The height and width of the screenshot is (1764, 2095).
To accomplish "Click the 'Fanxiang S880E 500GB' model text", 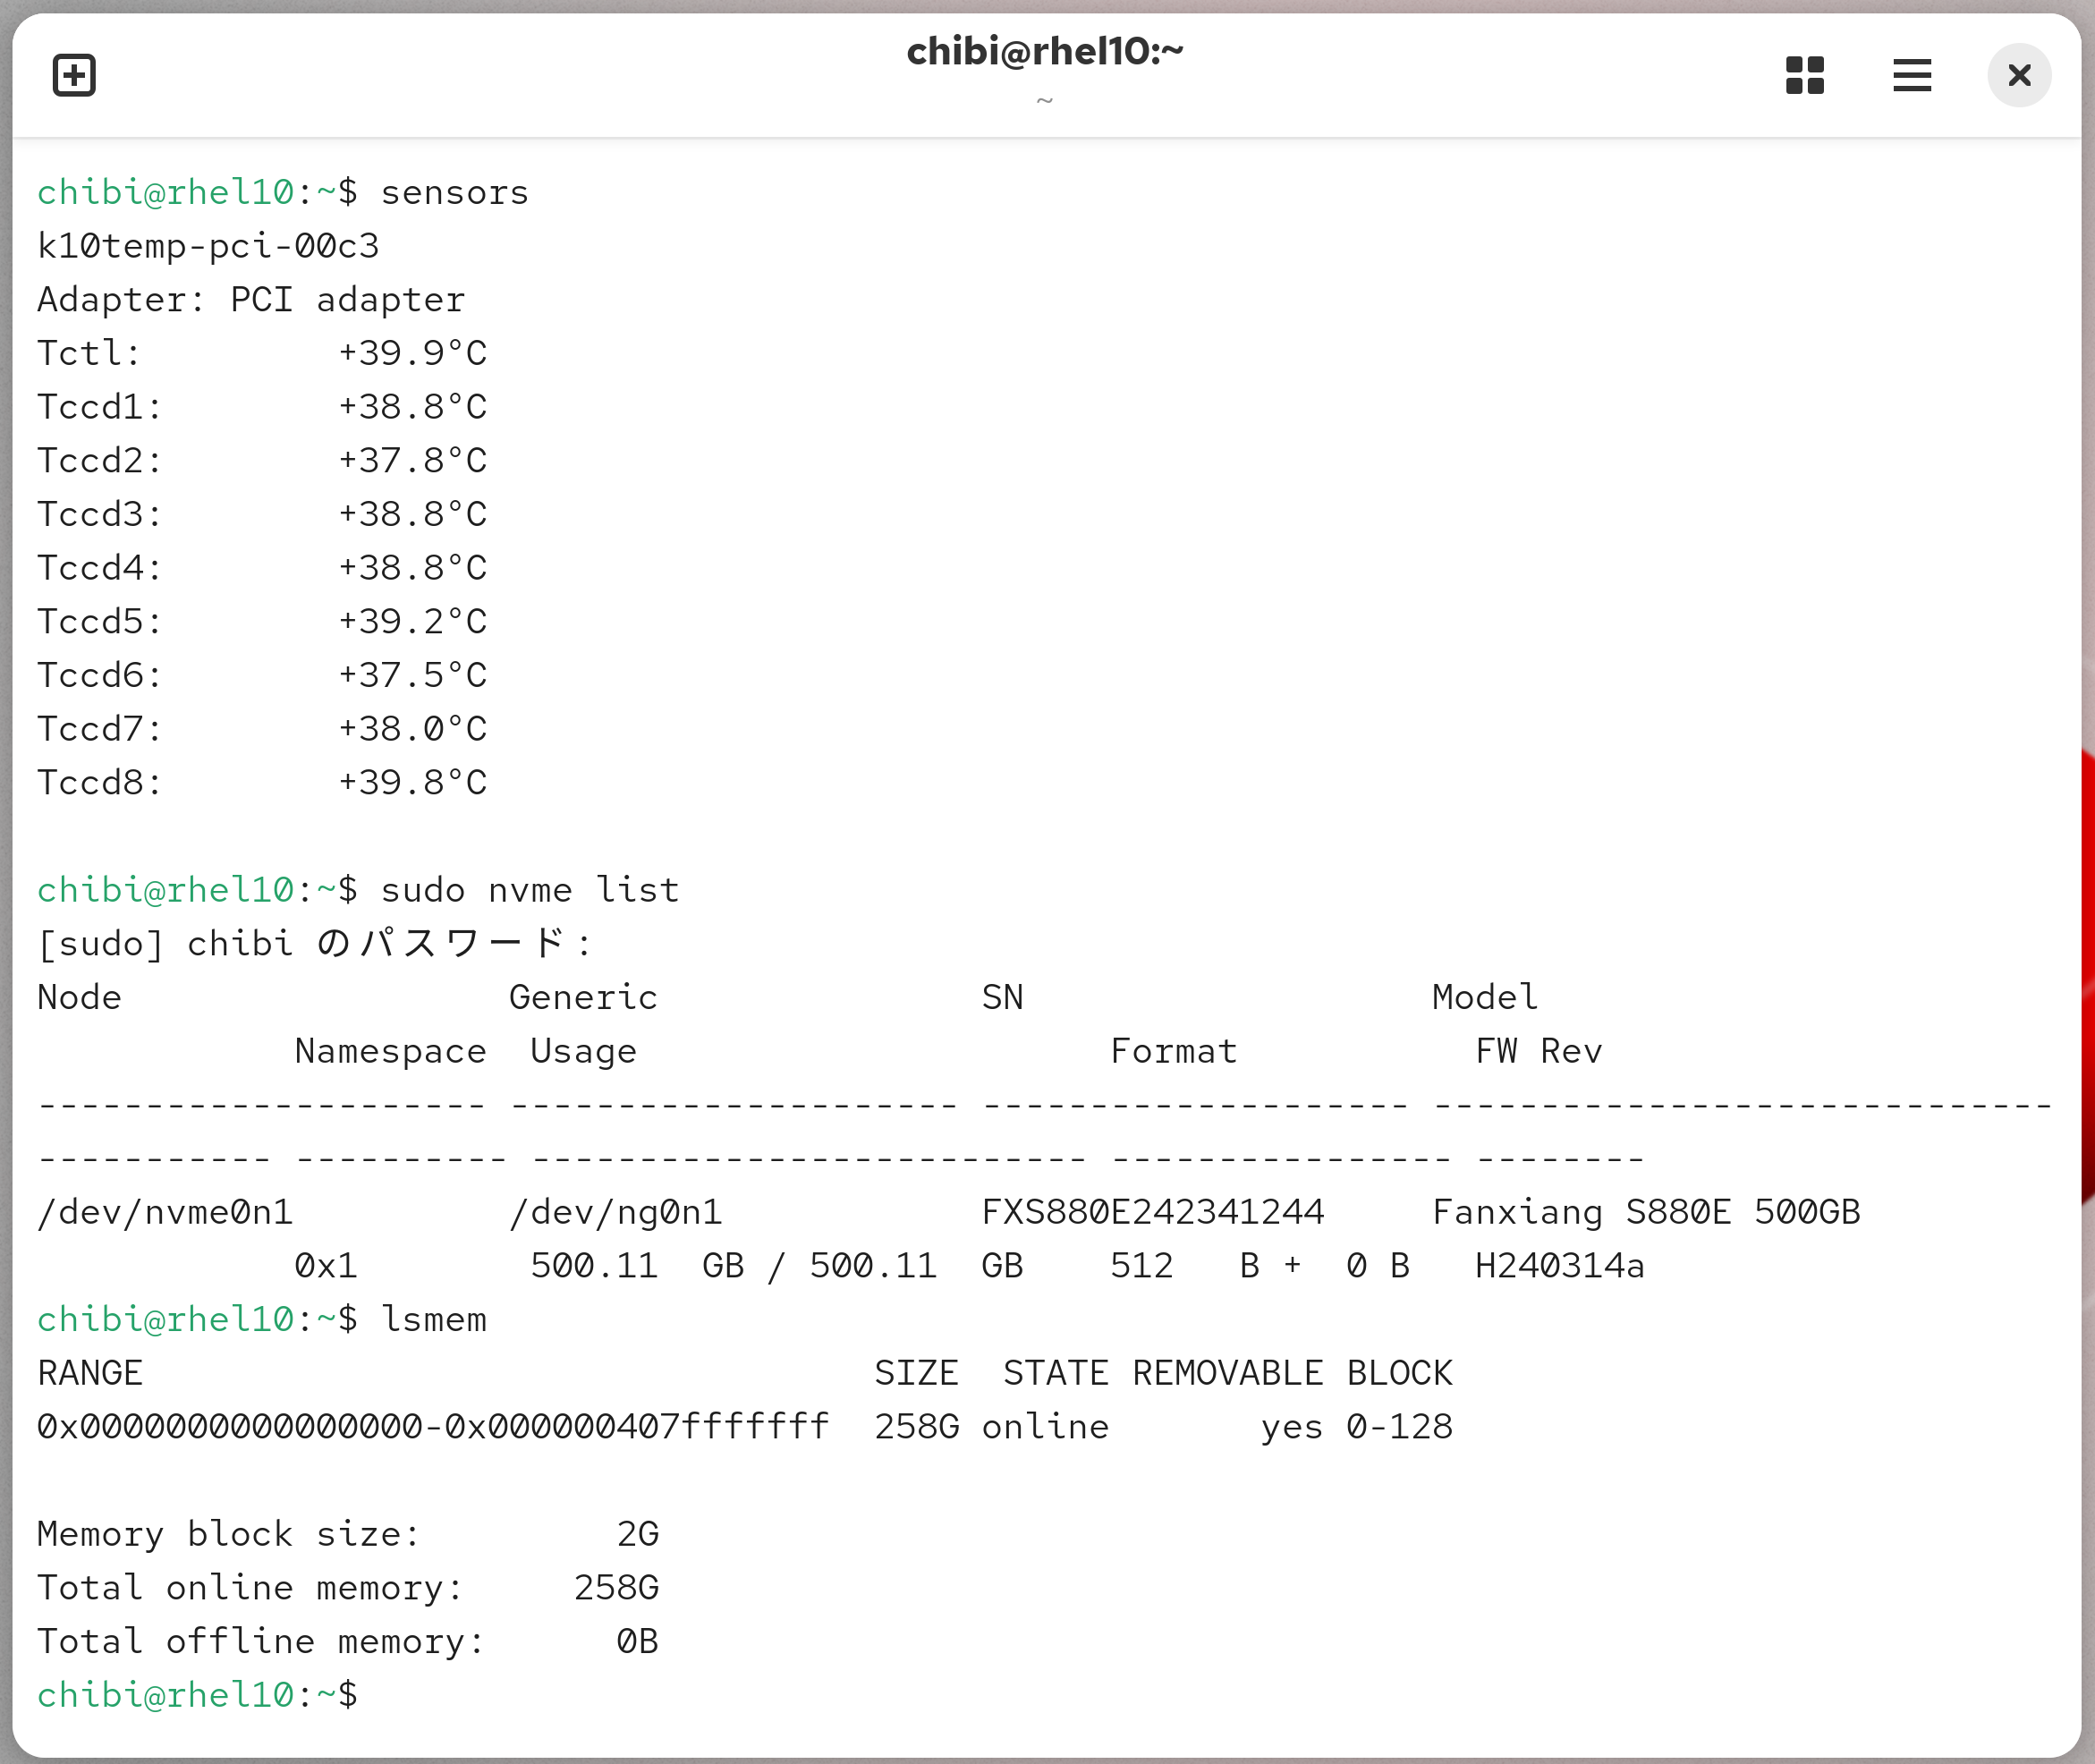I will 1645,1212.
